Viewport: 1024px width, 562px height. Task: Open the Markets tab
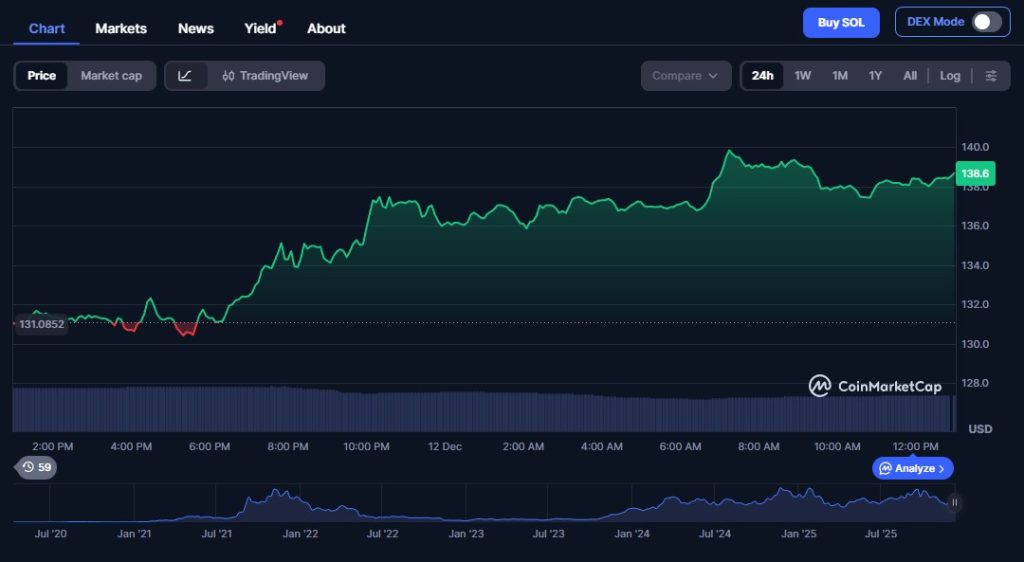pos(121,28)
